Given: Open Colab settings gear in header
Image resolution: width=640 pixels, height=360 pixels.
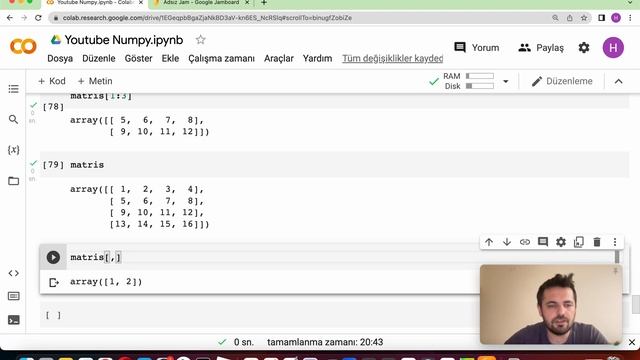Looking at the screenshot, I should 584,48.
